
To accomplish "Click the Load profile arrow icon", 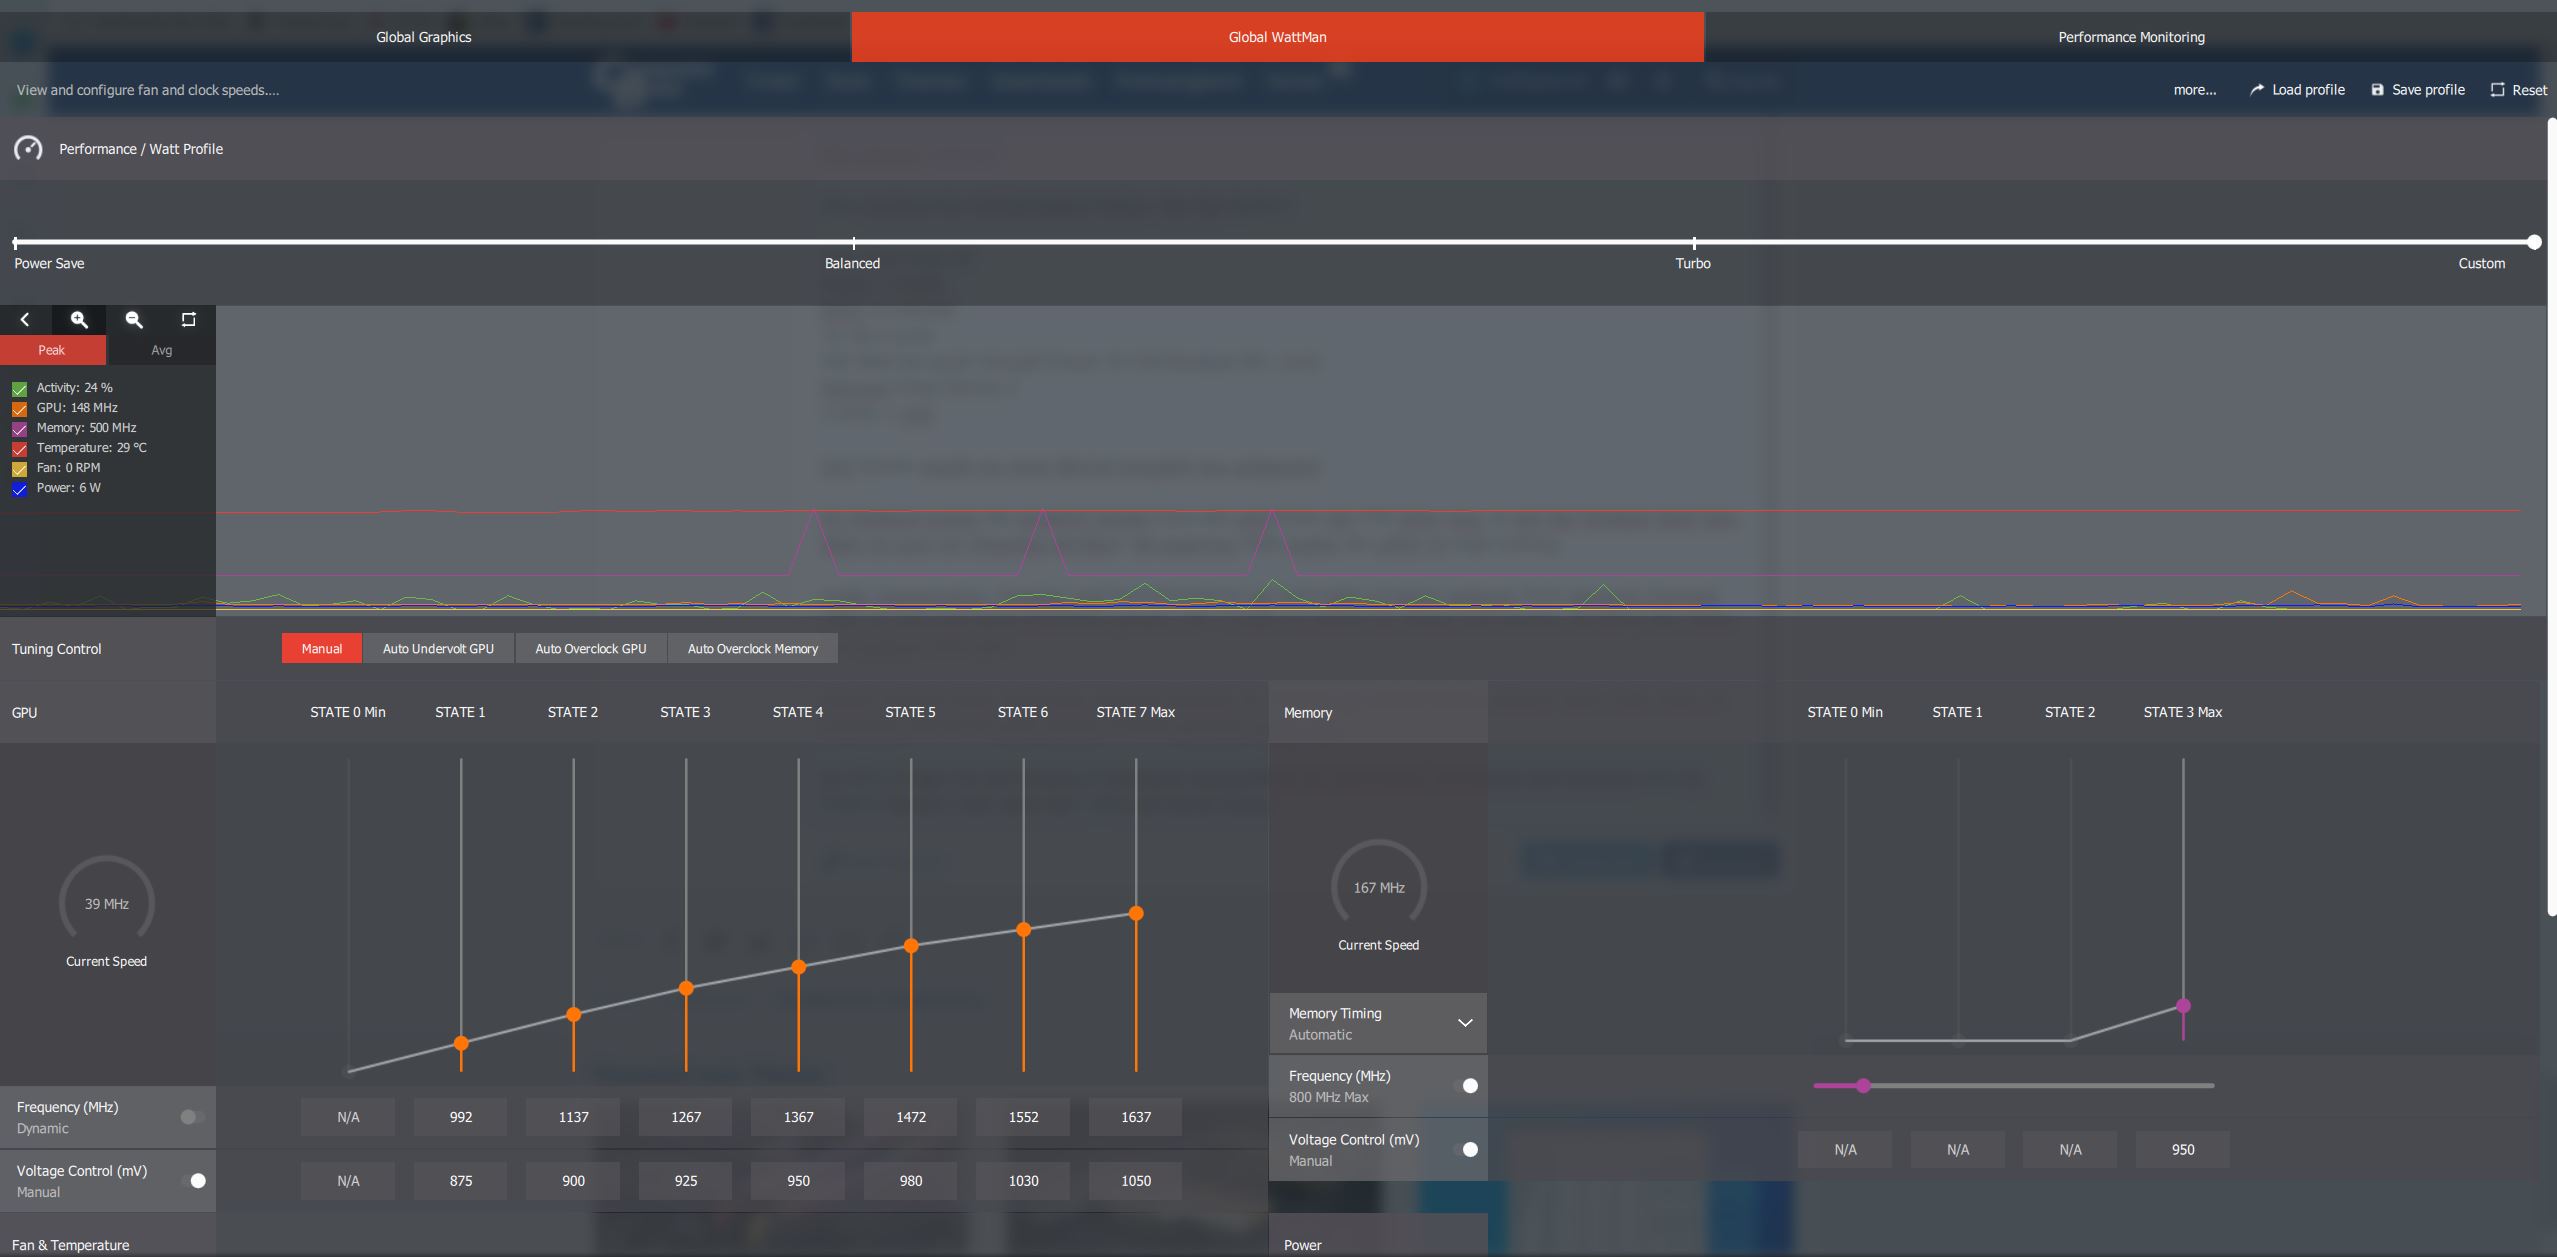I will [2257, 90].
